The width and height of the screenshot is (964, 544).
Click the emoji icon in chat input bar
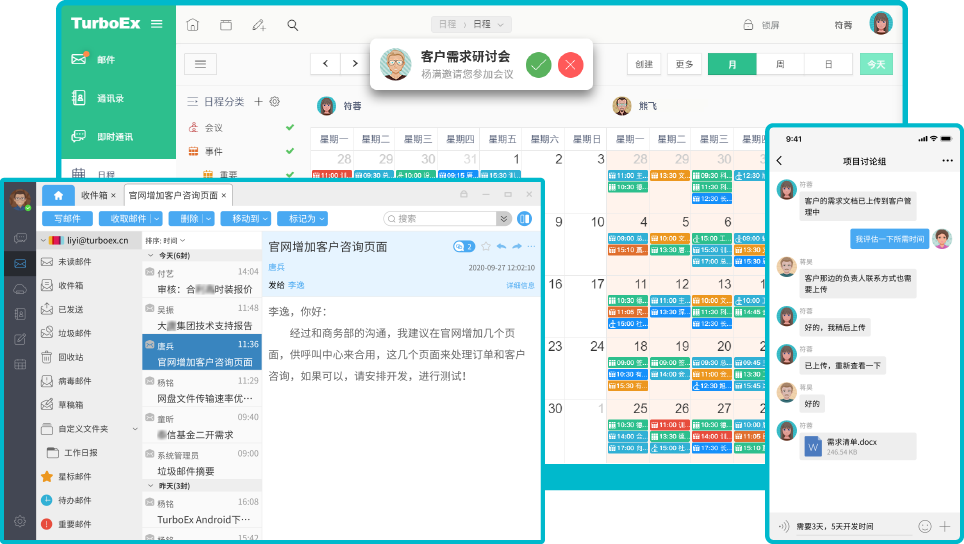pyautogui.click(x=924, y=526)
